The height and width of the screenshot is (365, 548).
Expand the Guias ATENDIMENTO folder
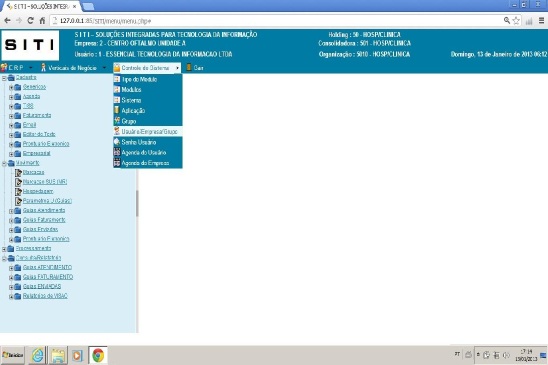(x=11, y=268)
